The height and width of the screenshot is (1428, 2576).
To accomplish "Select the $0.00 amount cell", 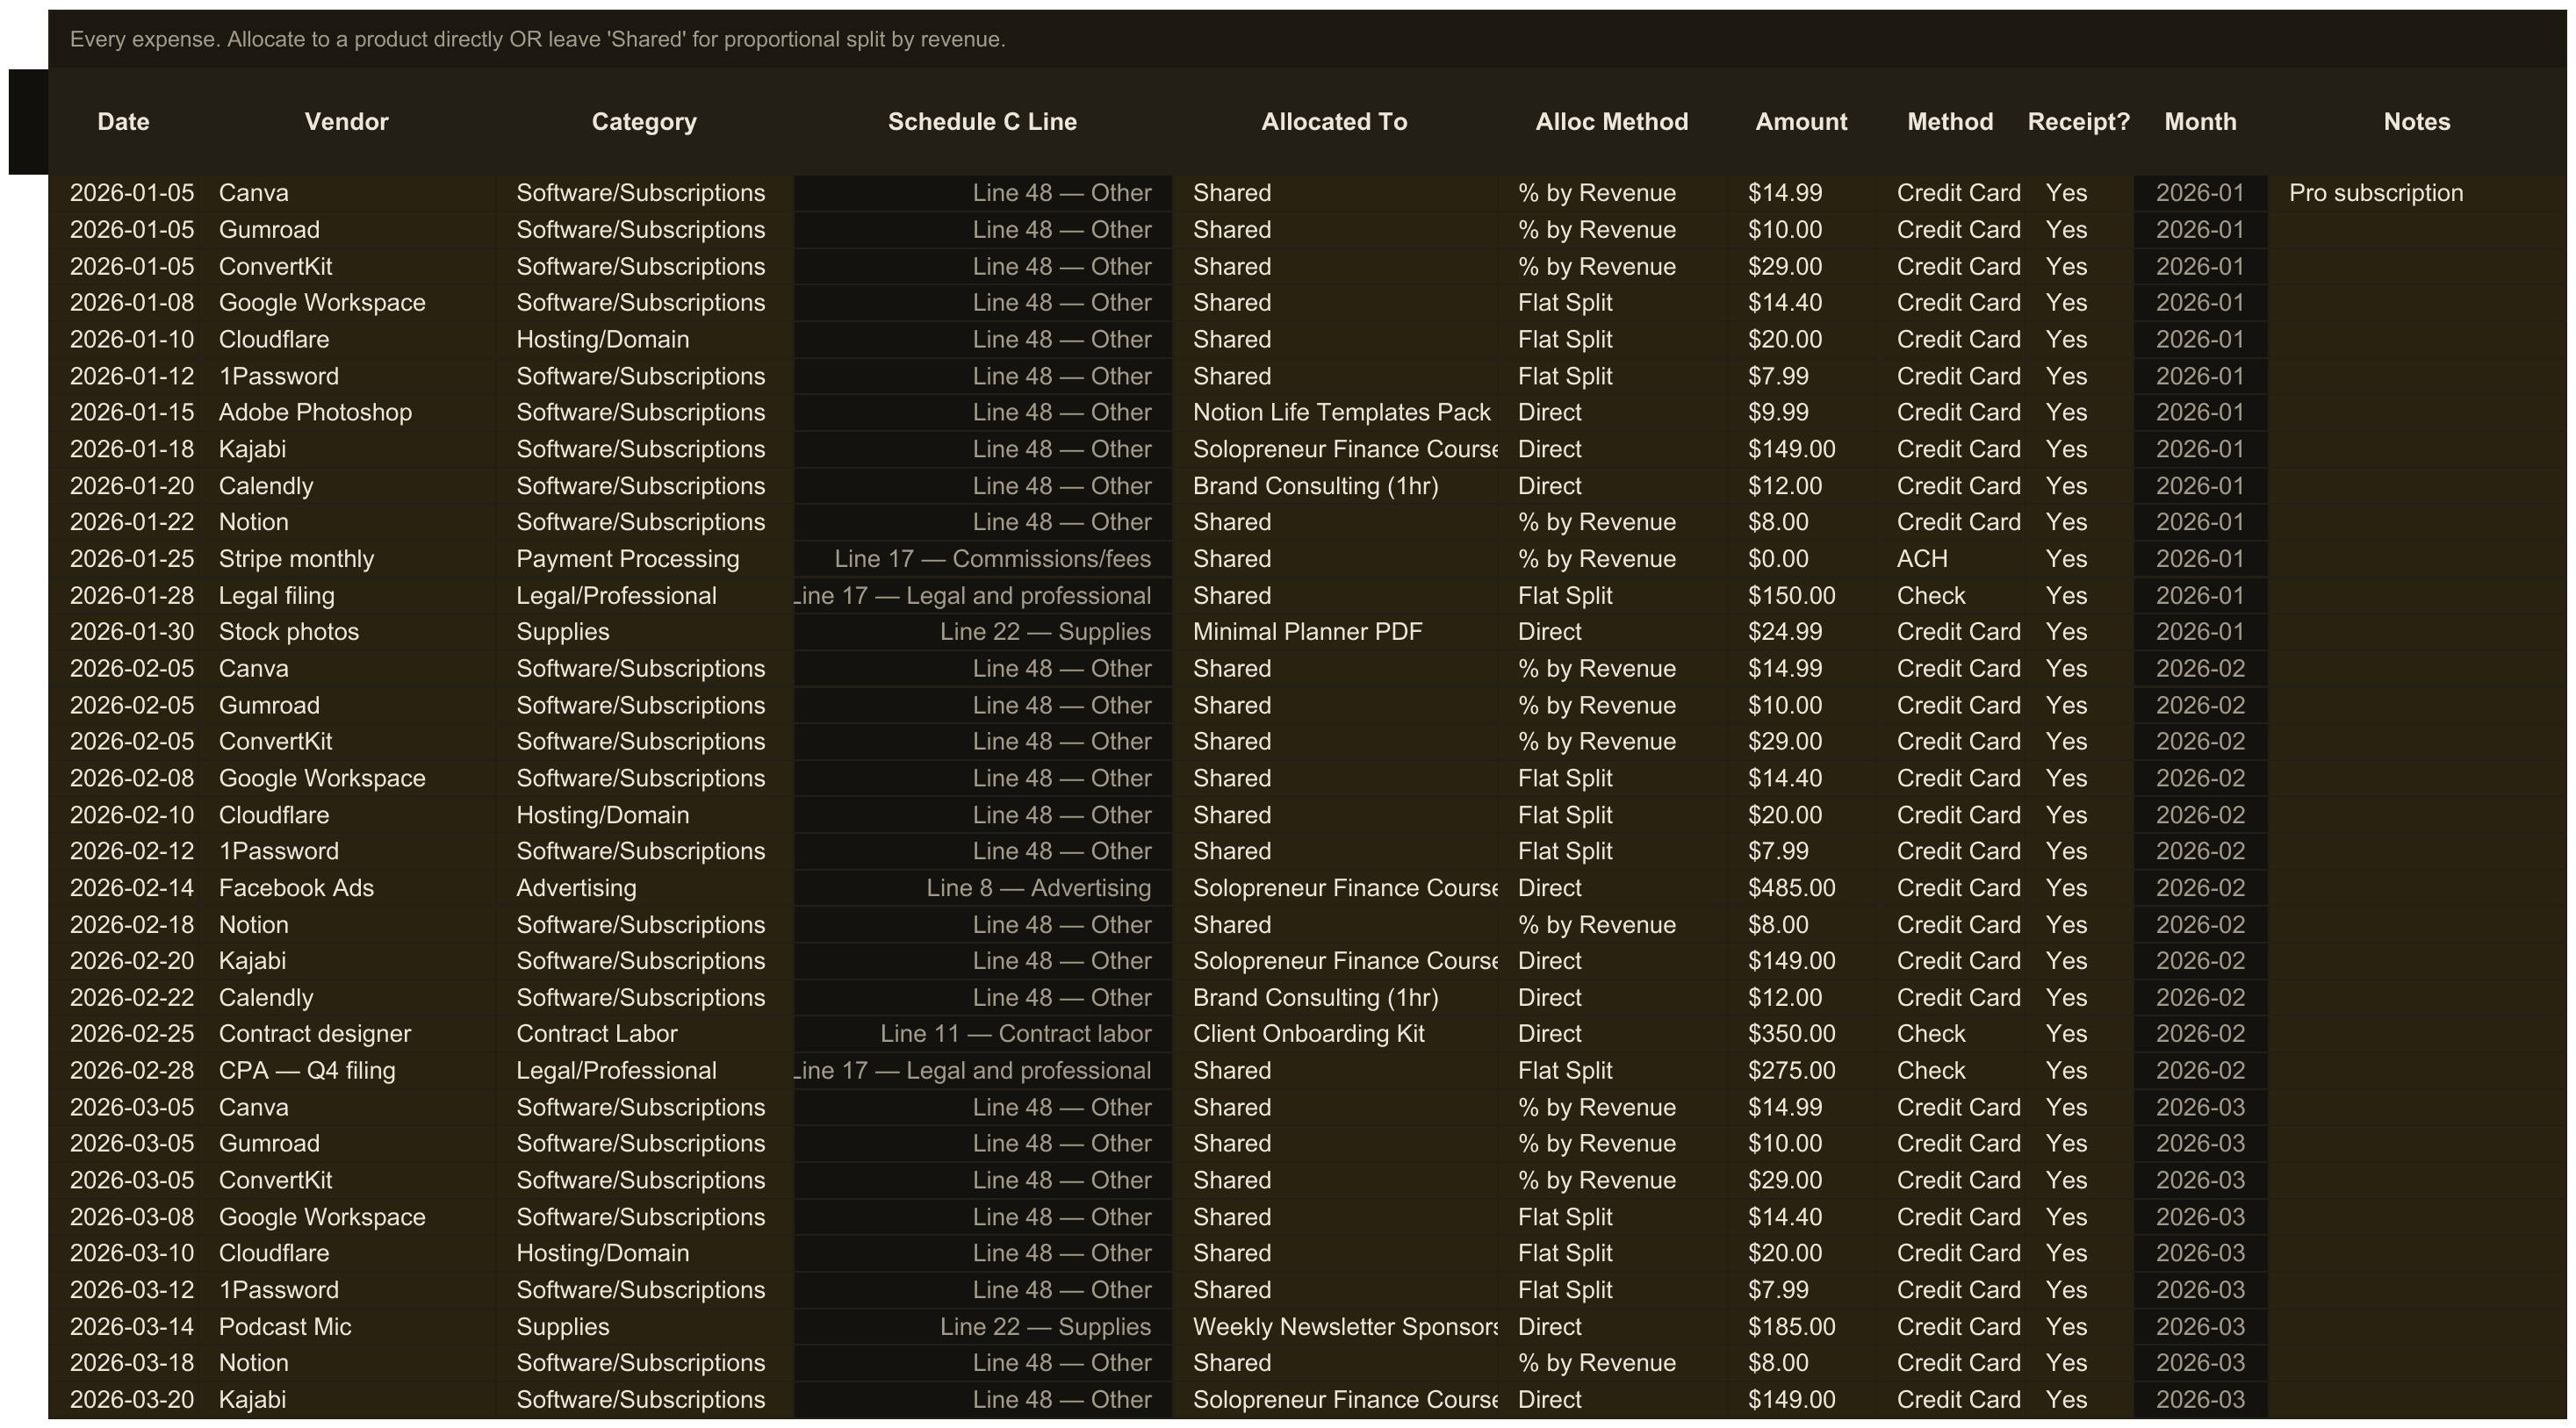I will click(x=1802, y=559).
